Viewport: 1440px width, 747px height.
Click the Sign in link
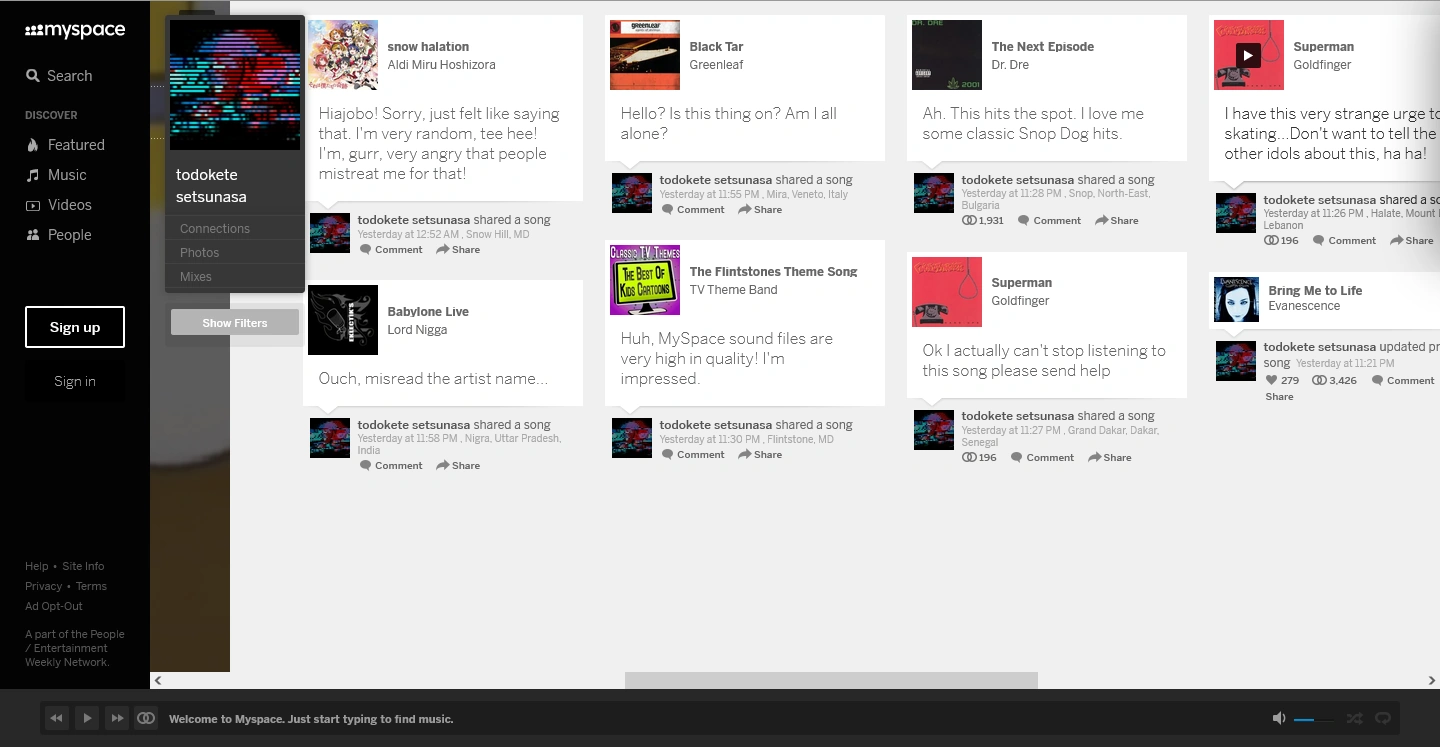(x=75, y=381)
